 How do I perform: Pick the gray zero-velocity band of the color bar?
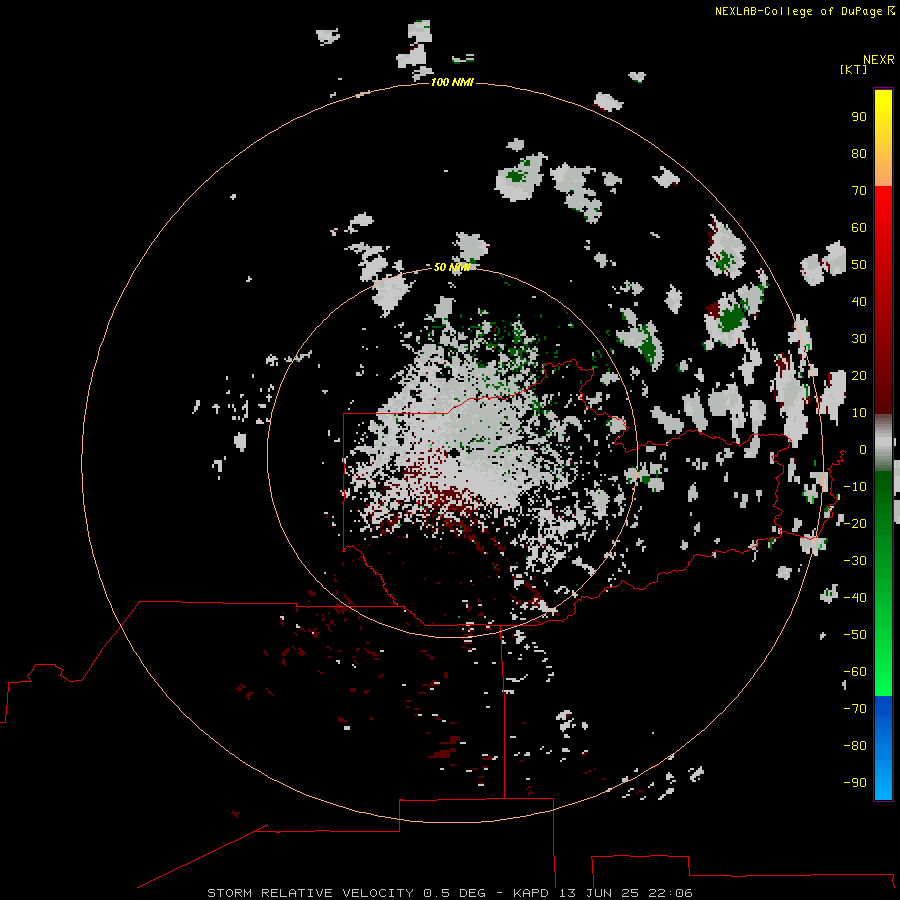(883, 443)
